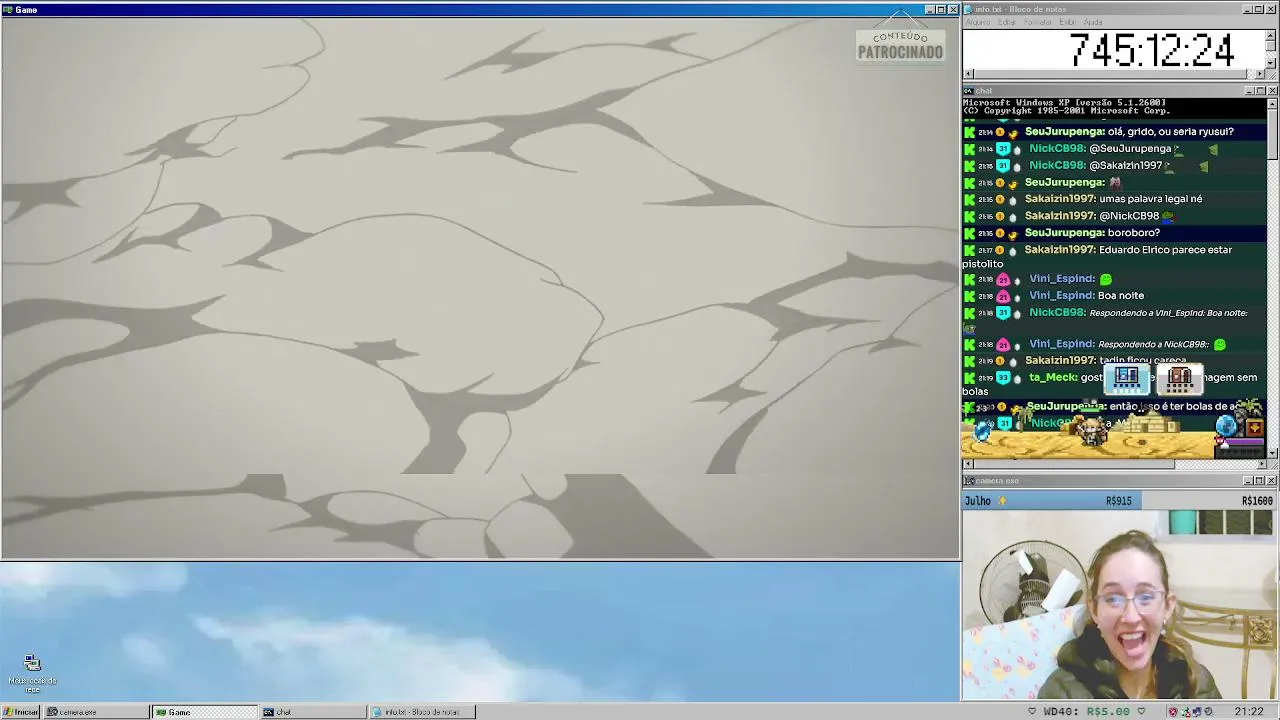Click the webcam video feed
1280x720 pixels.
point(1120,605)
